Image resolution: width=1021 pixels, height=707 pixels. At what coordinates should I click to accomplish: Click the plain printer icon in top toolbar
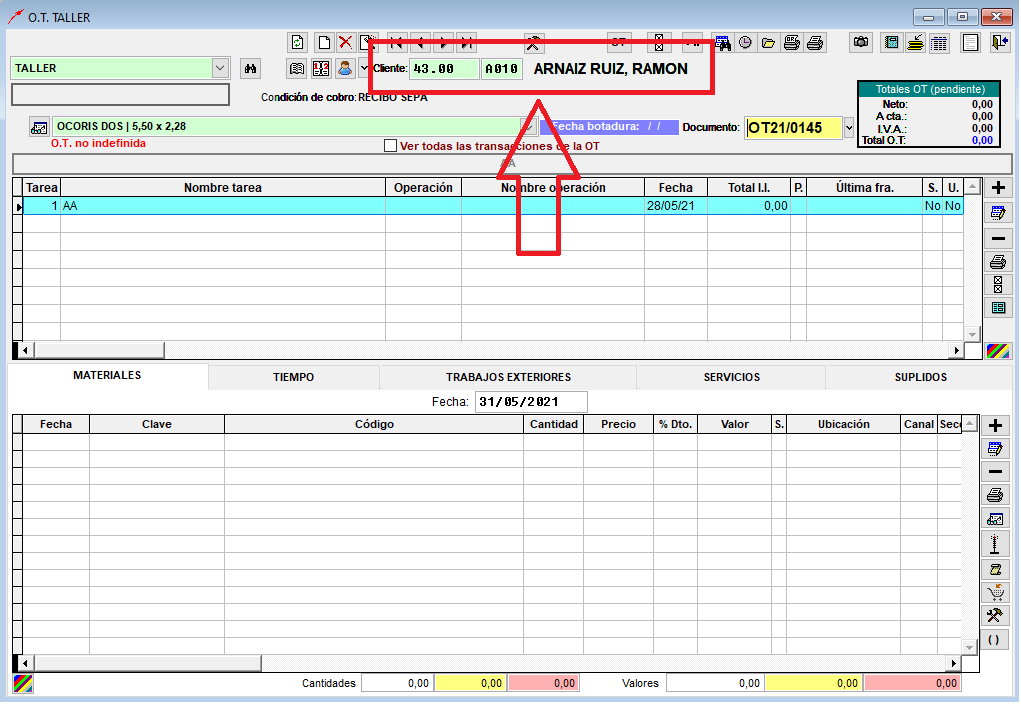tap(815, 43)
